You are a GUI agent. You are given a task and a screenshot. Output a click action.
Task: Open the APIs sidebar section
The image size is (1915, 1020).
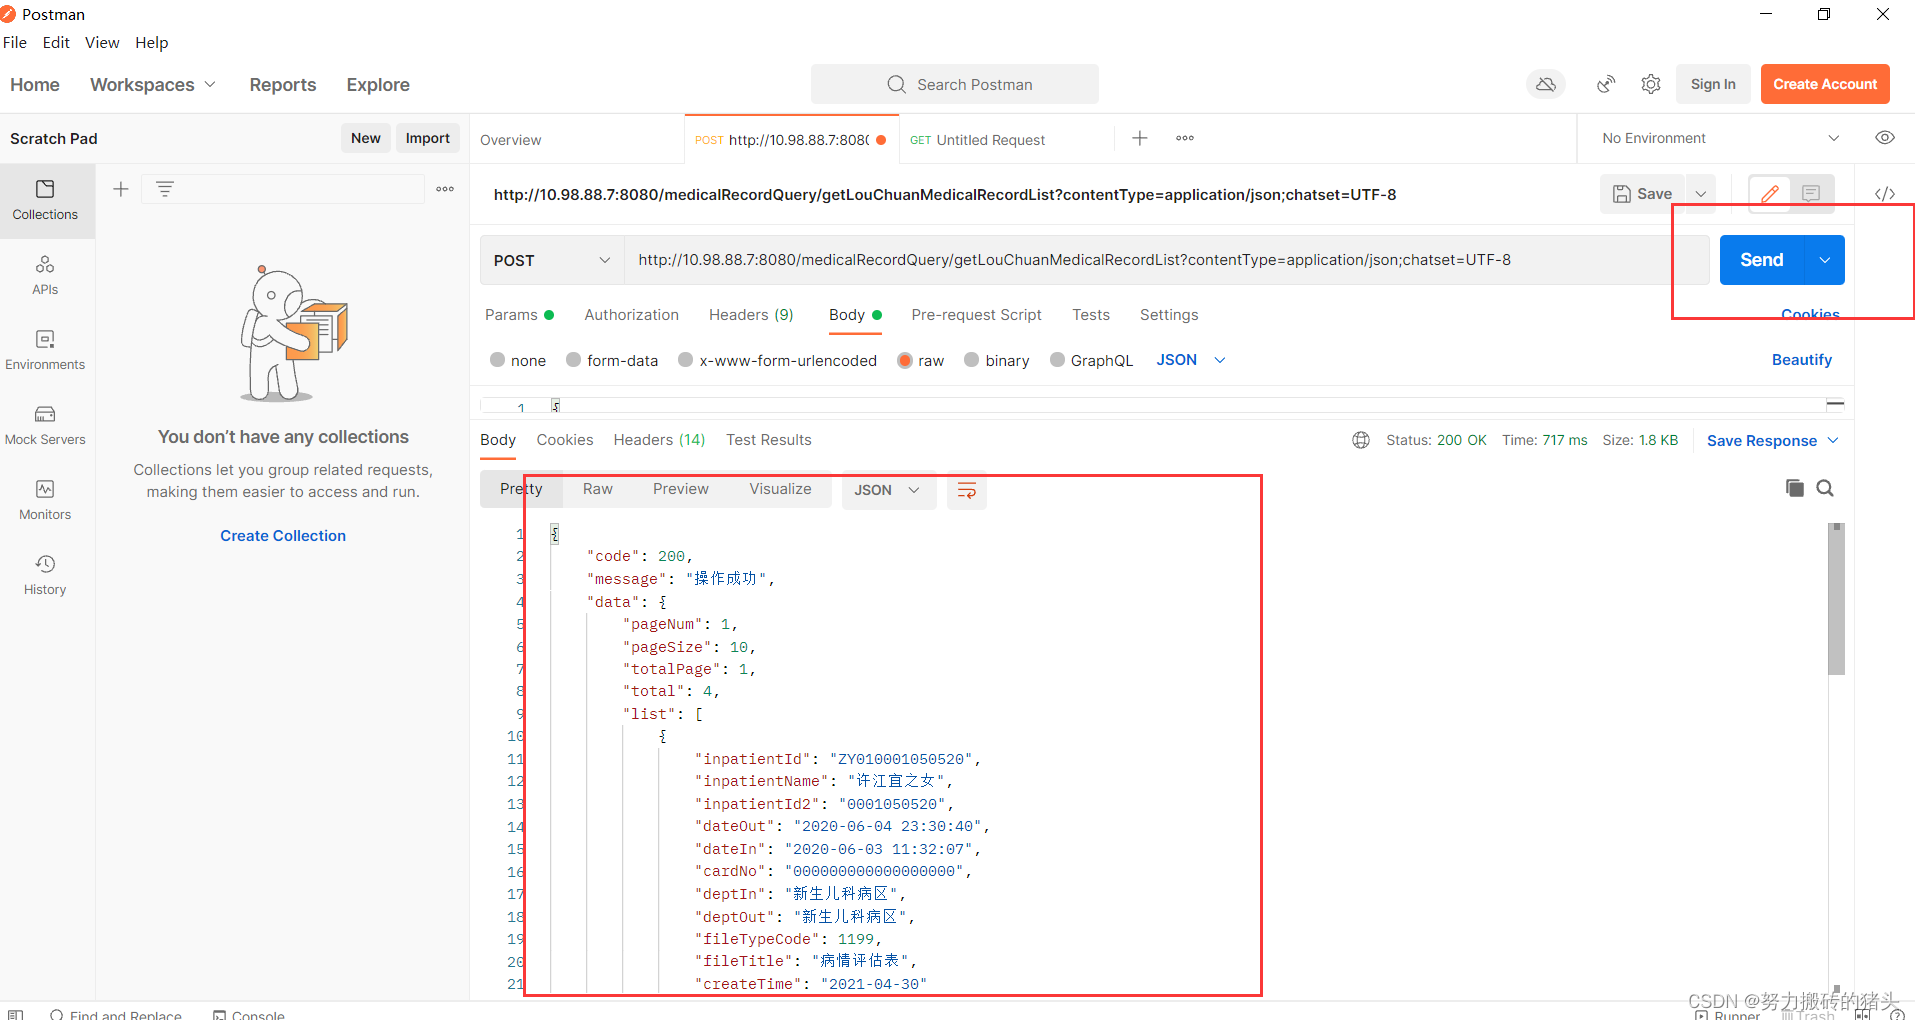45,276
